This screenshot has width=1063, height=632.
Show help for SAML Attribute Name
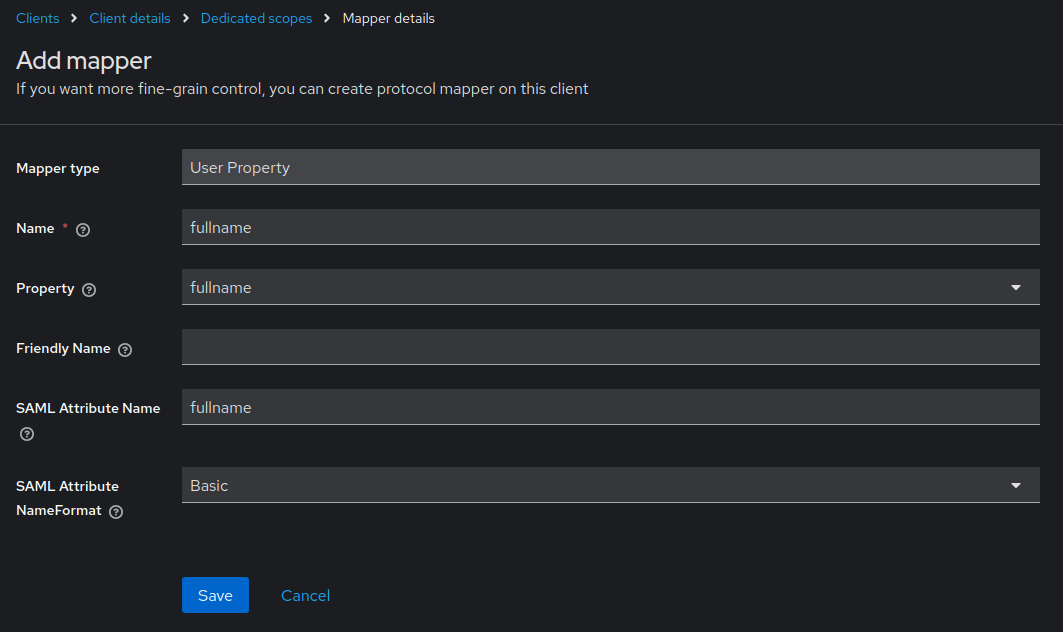click(x=27, y=434)
